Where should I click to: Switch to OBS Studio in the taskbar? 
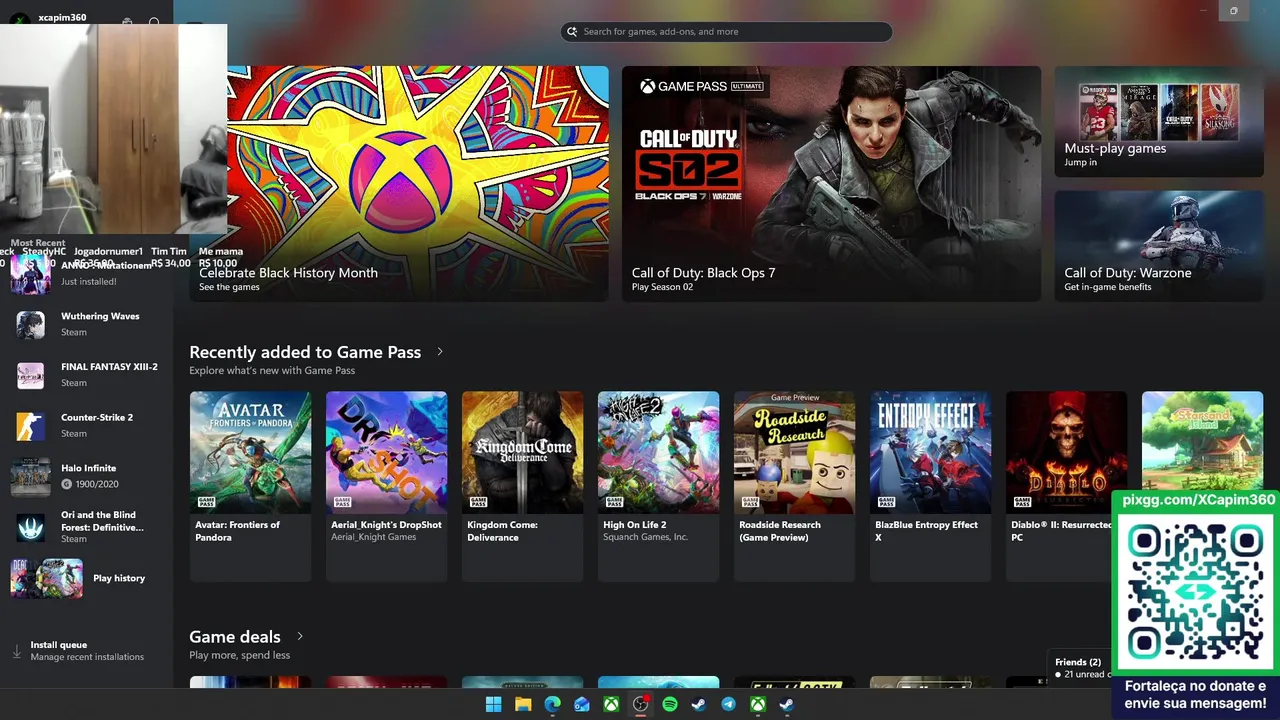(640, 704)
